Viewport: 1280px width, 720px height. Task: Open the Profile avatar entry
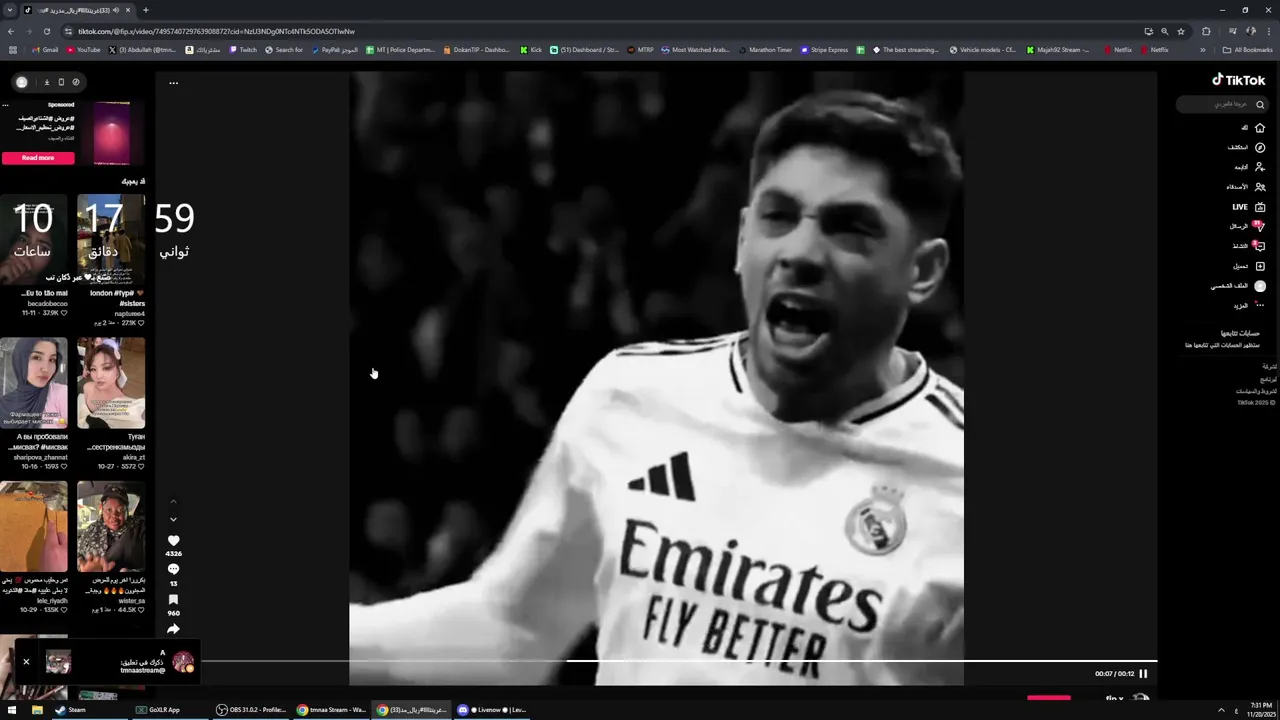pyautogui.click(x=1260, y=286)
